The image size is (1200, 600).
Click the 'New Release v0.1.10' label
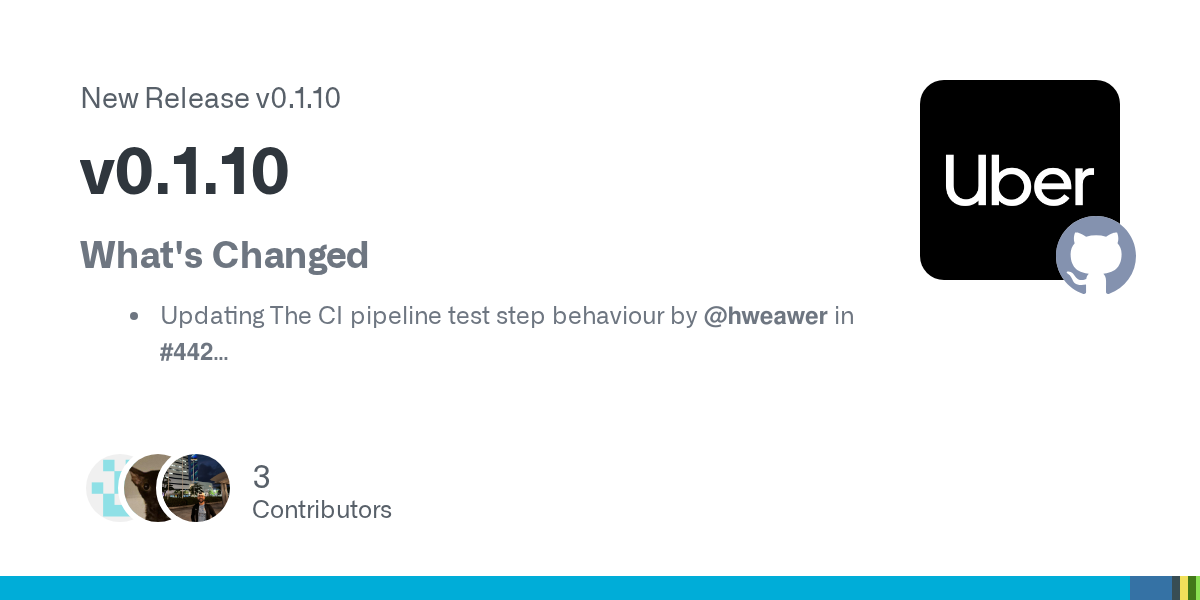[x=210, y=98]
